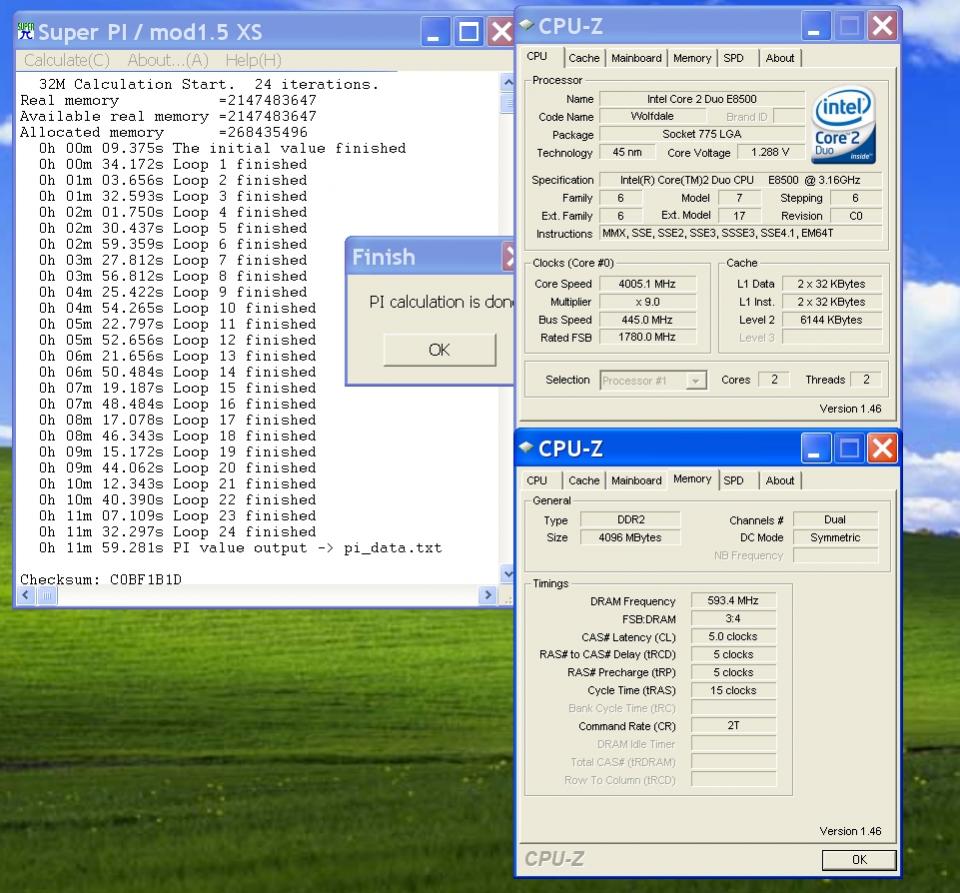Viewport: 960px width, 893px height.
Task: Click the memory Size field 4096 MBytes
Action: click(x=630, y=537)
